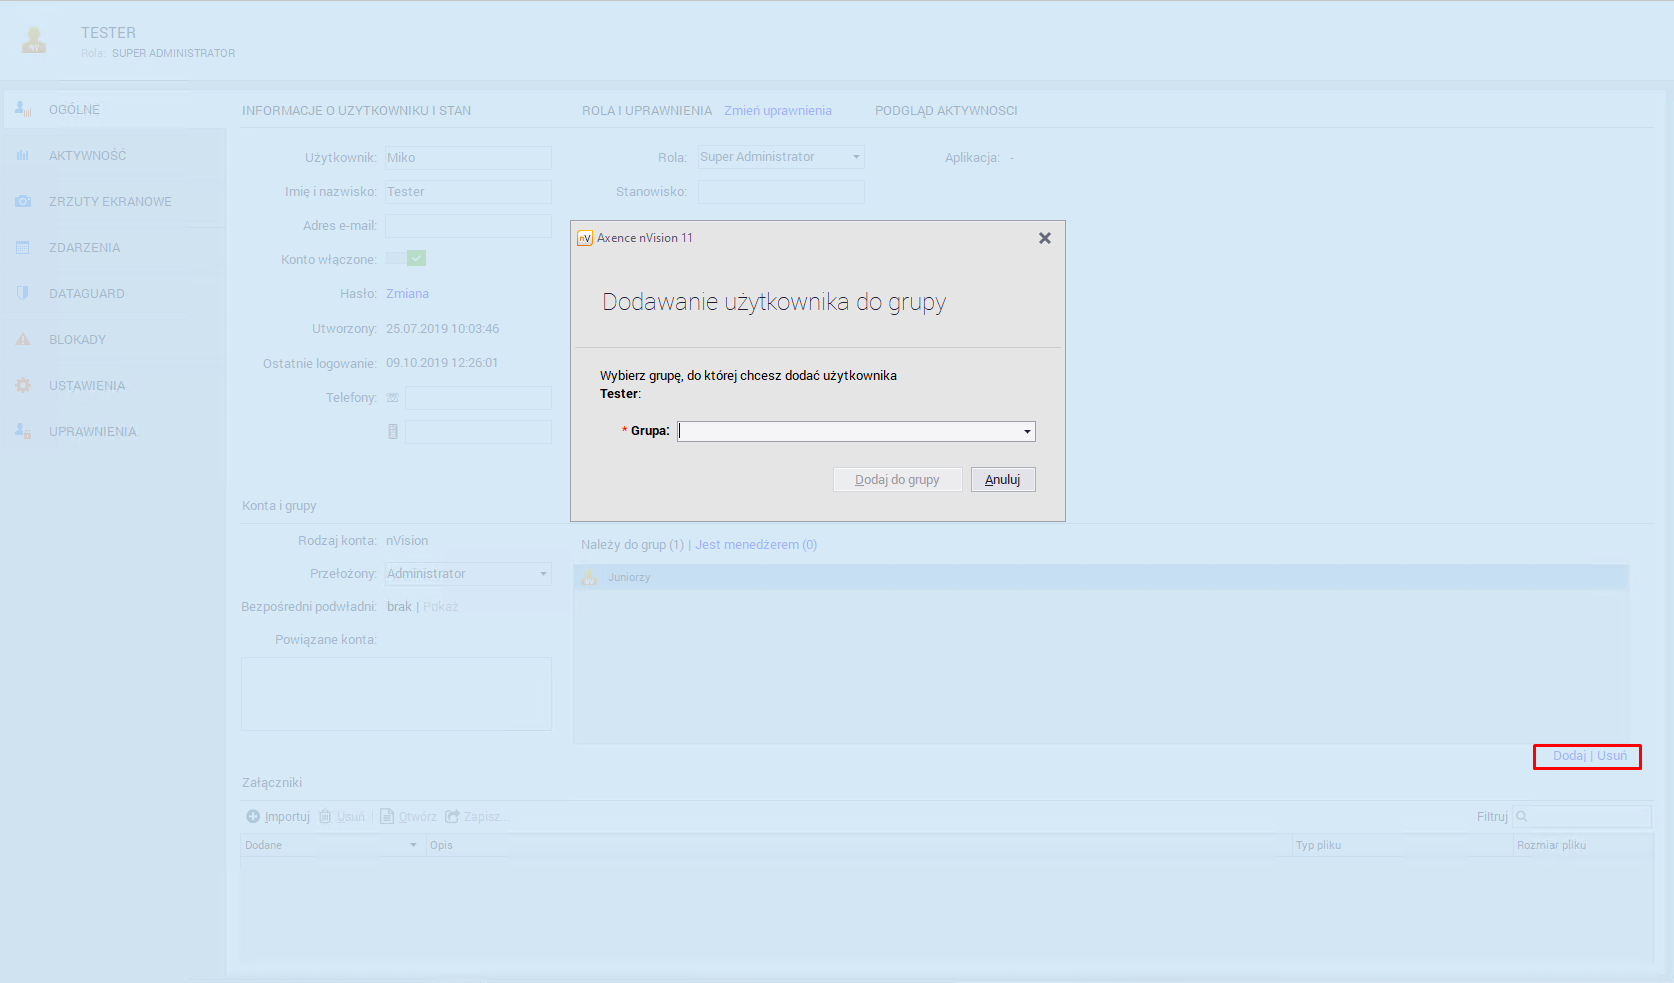1674x983 pixels.
Task: Click the Ustawienia gear icon
Action: (23, 386)
